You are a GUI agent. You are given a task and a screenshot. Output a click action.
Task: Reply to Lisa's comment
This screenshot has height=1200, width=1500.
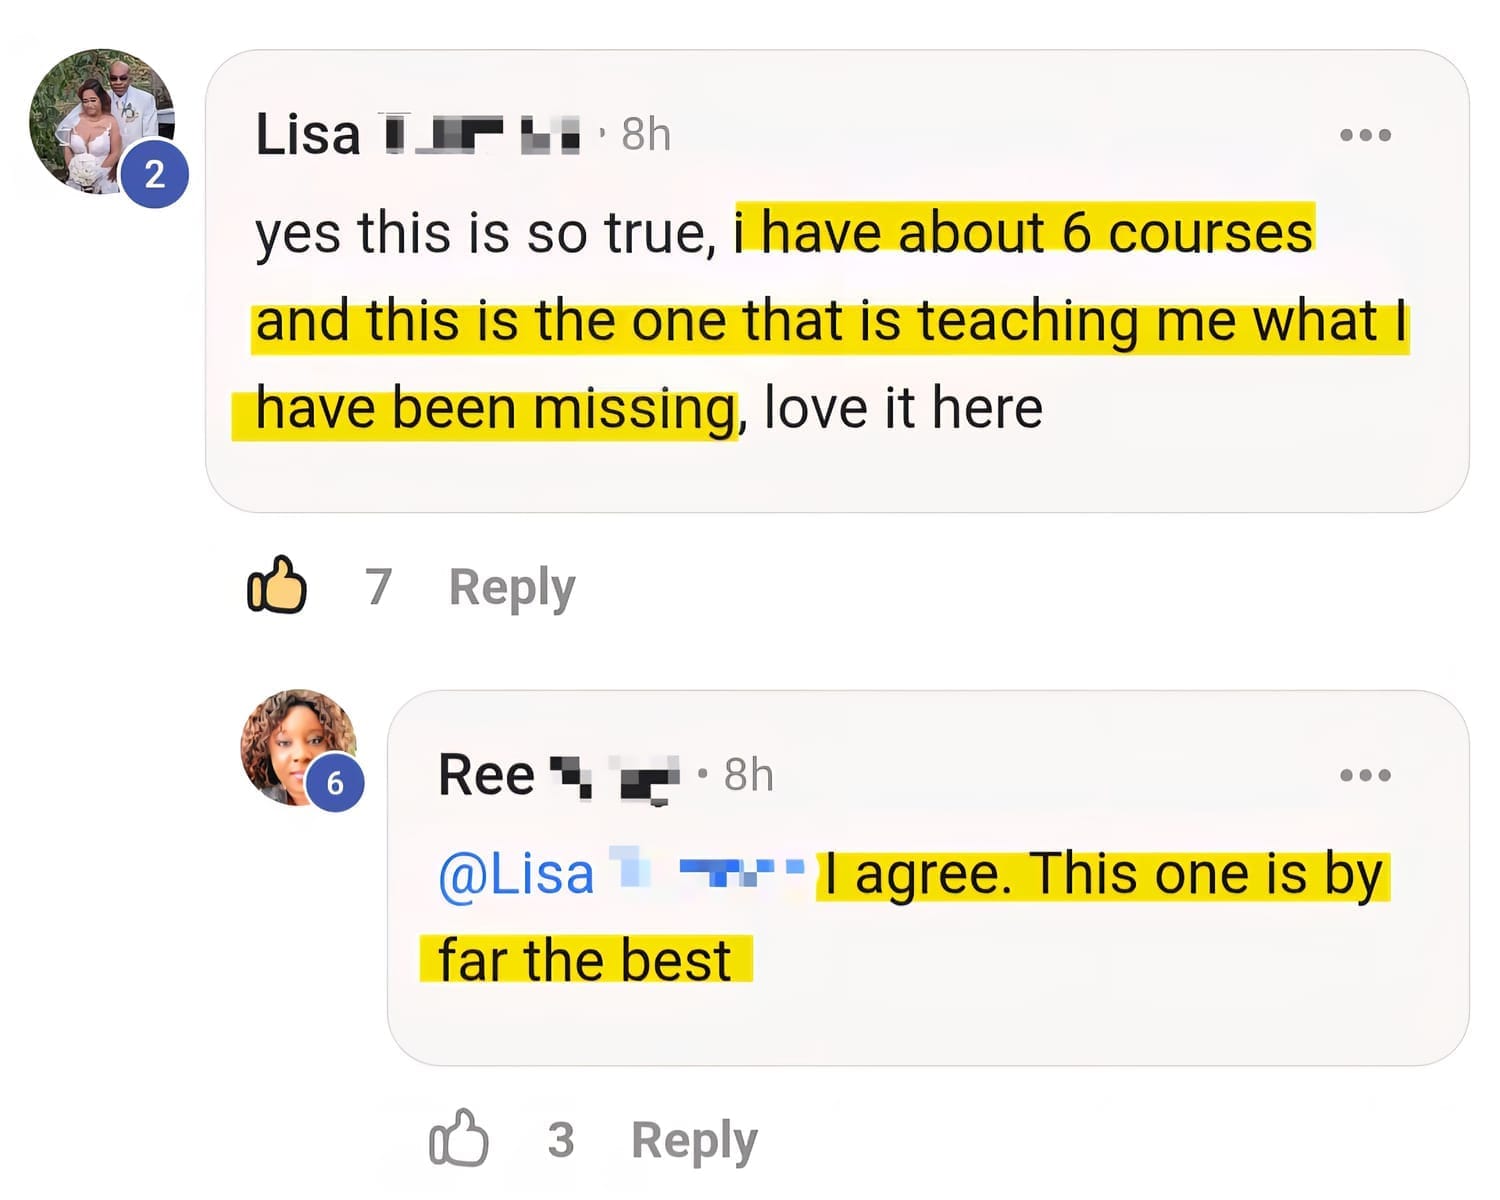click(511, 587)
